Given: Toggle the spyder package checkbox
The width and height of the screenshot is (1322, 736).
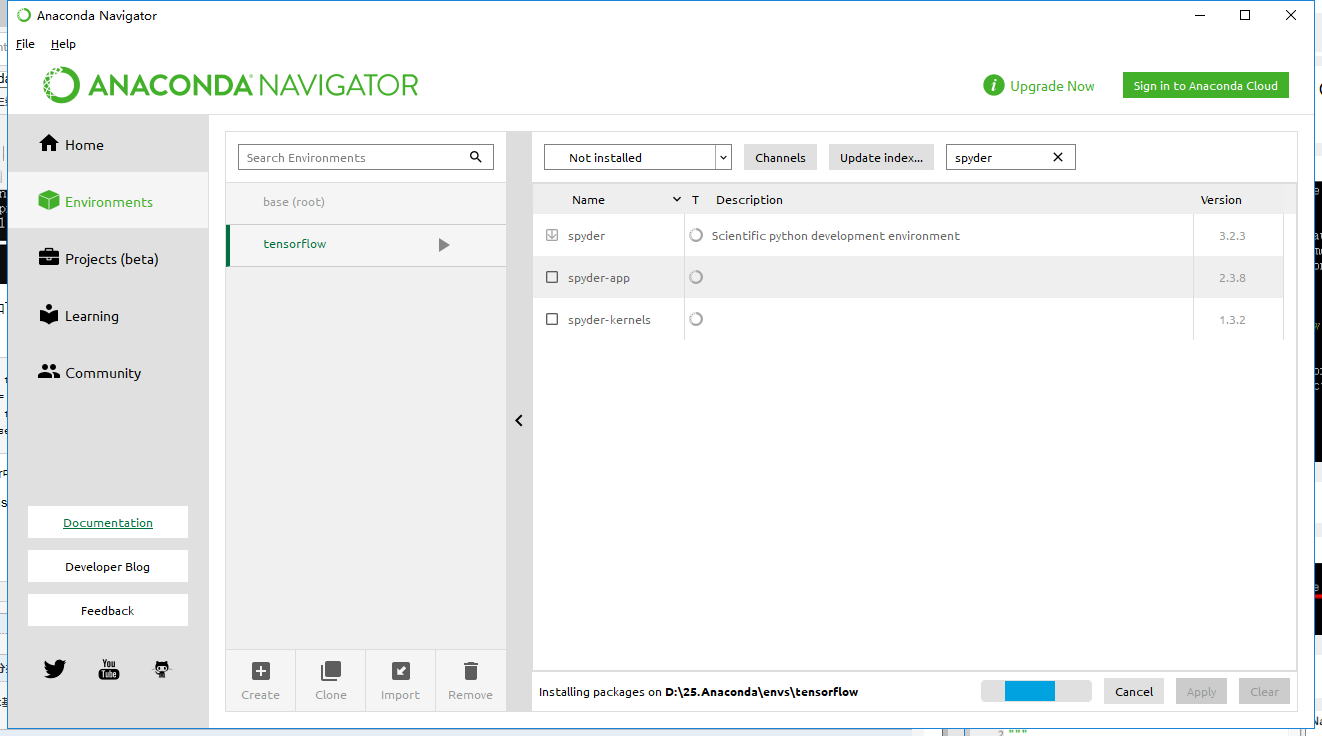Looking at the screenshot, I should click(x=552, y=236).
